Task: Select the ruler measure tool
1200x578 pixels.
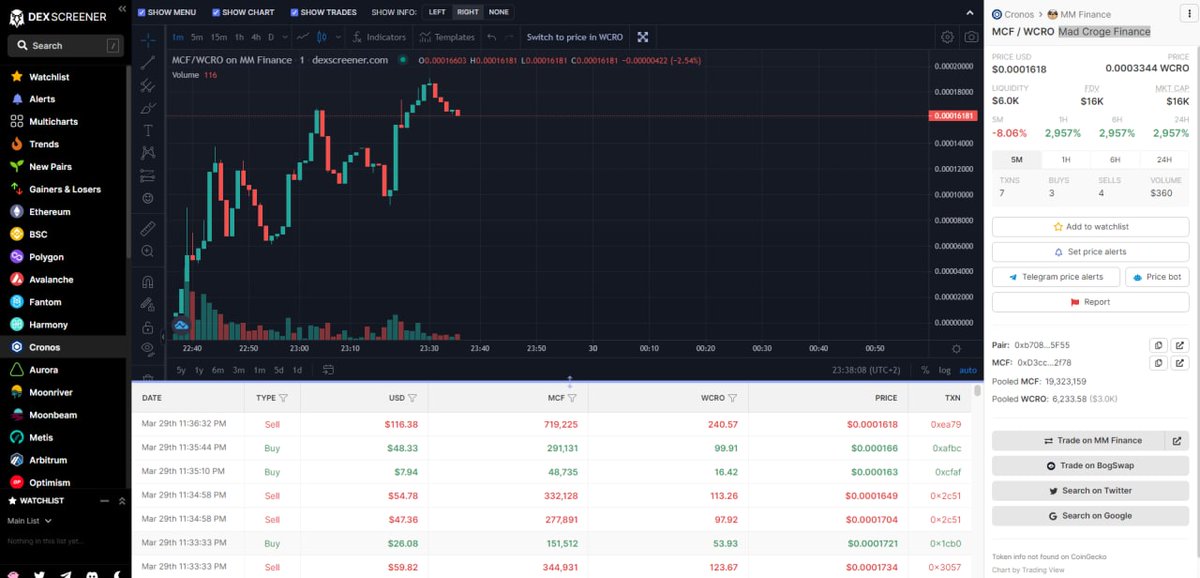Action: (148, 229)
